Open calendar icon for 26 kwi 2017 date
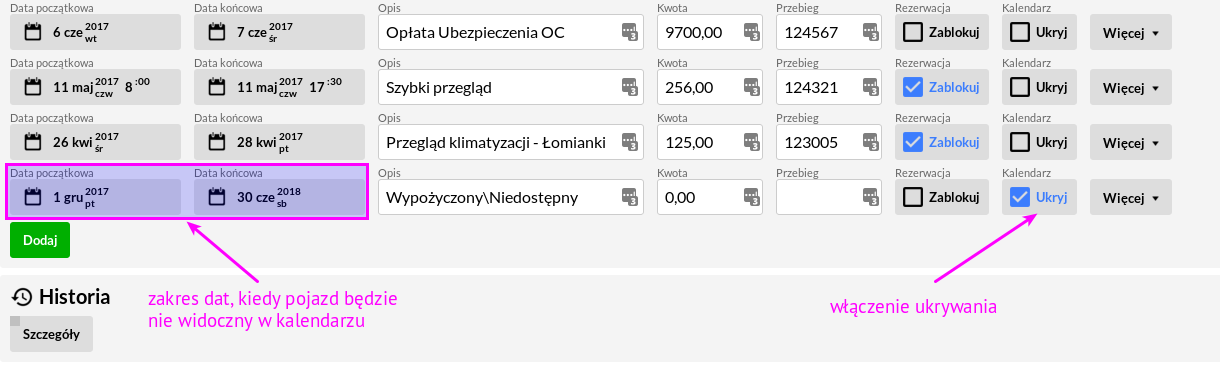 [32, 142]
